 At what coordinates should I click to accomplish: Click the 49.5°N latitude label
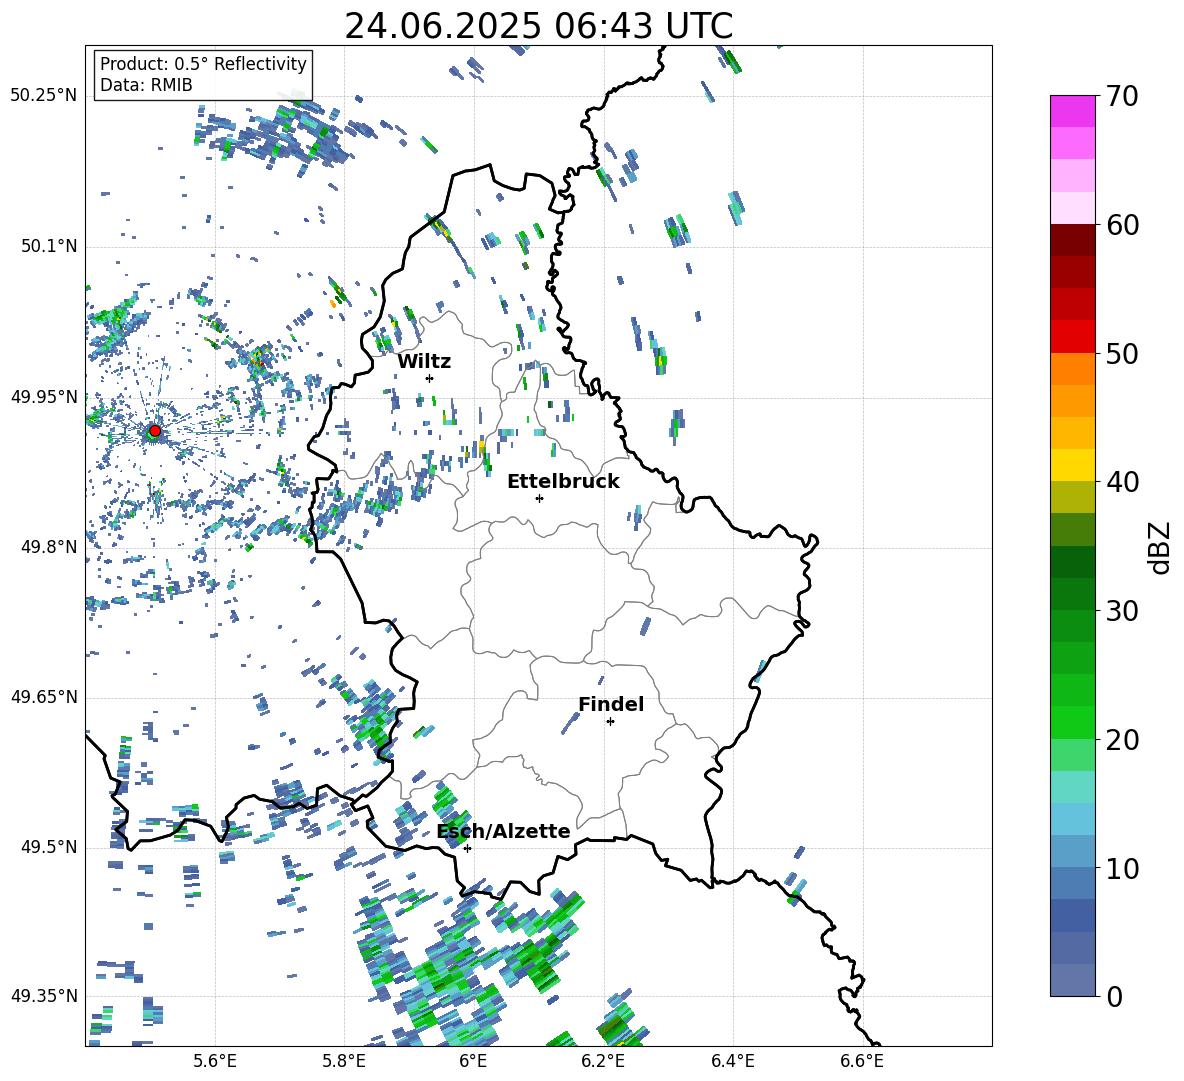pyautogui.click(x=49, y=847)
